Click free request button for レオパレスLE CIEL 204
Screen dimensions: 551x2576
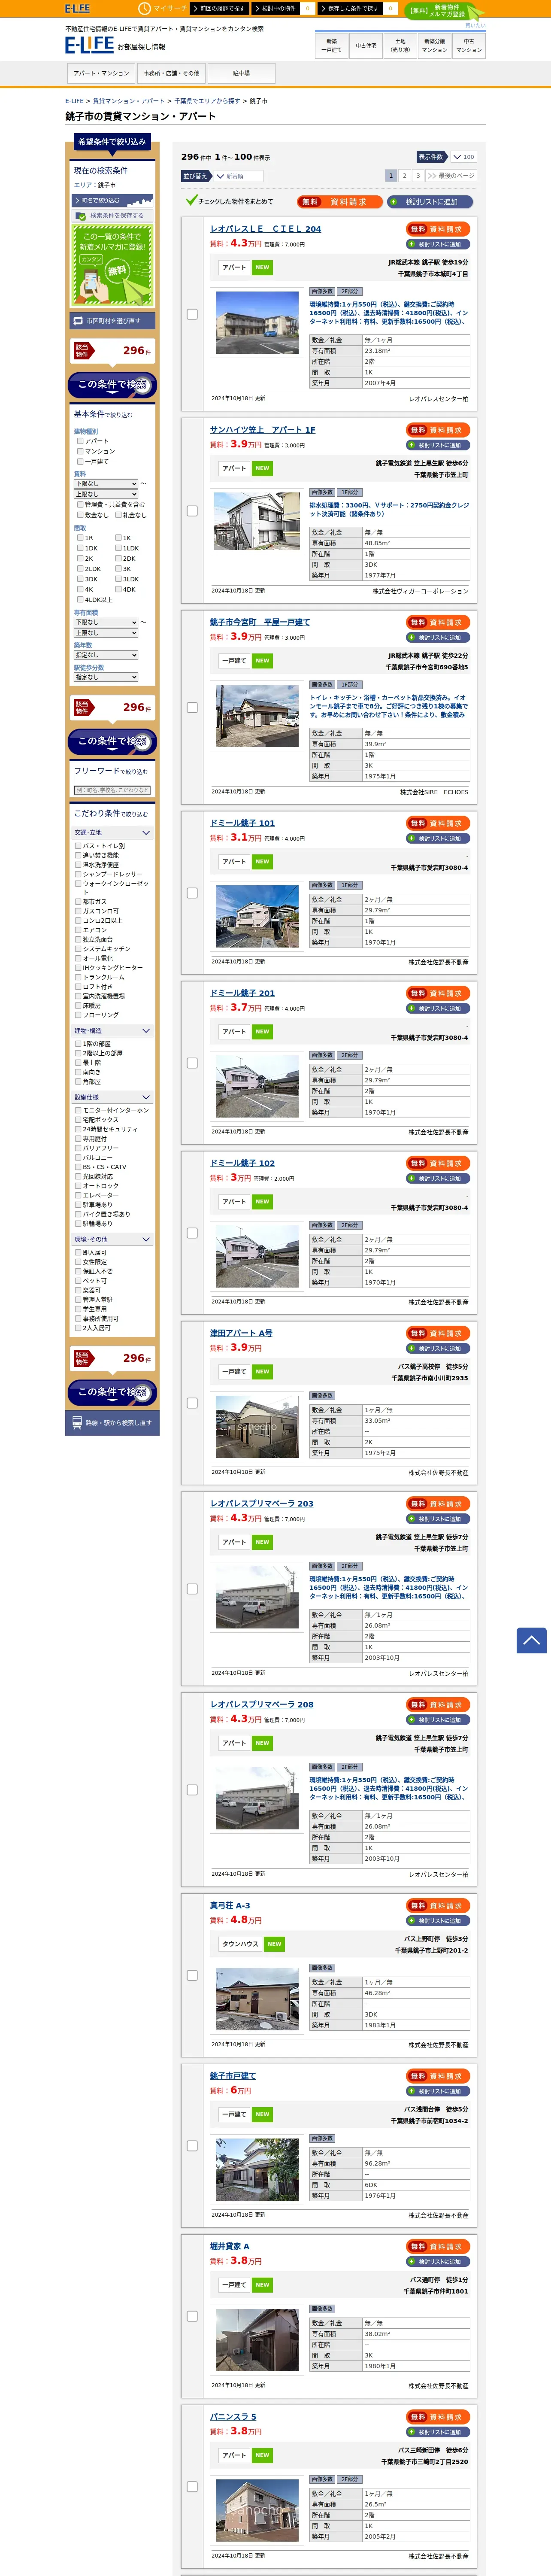click(438, 229)
